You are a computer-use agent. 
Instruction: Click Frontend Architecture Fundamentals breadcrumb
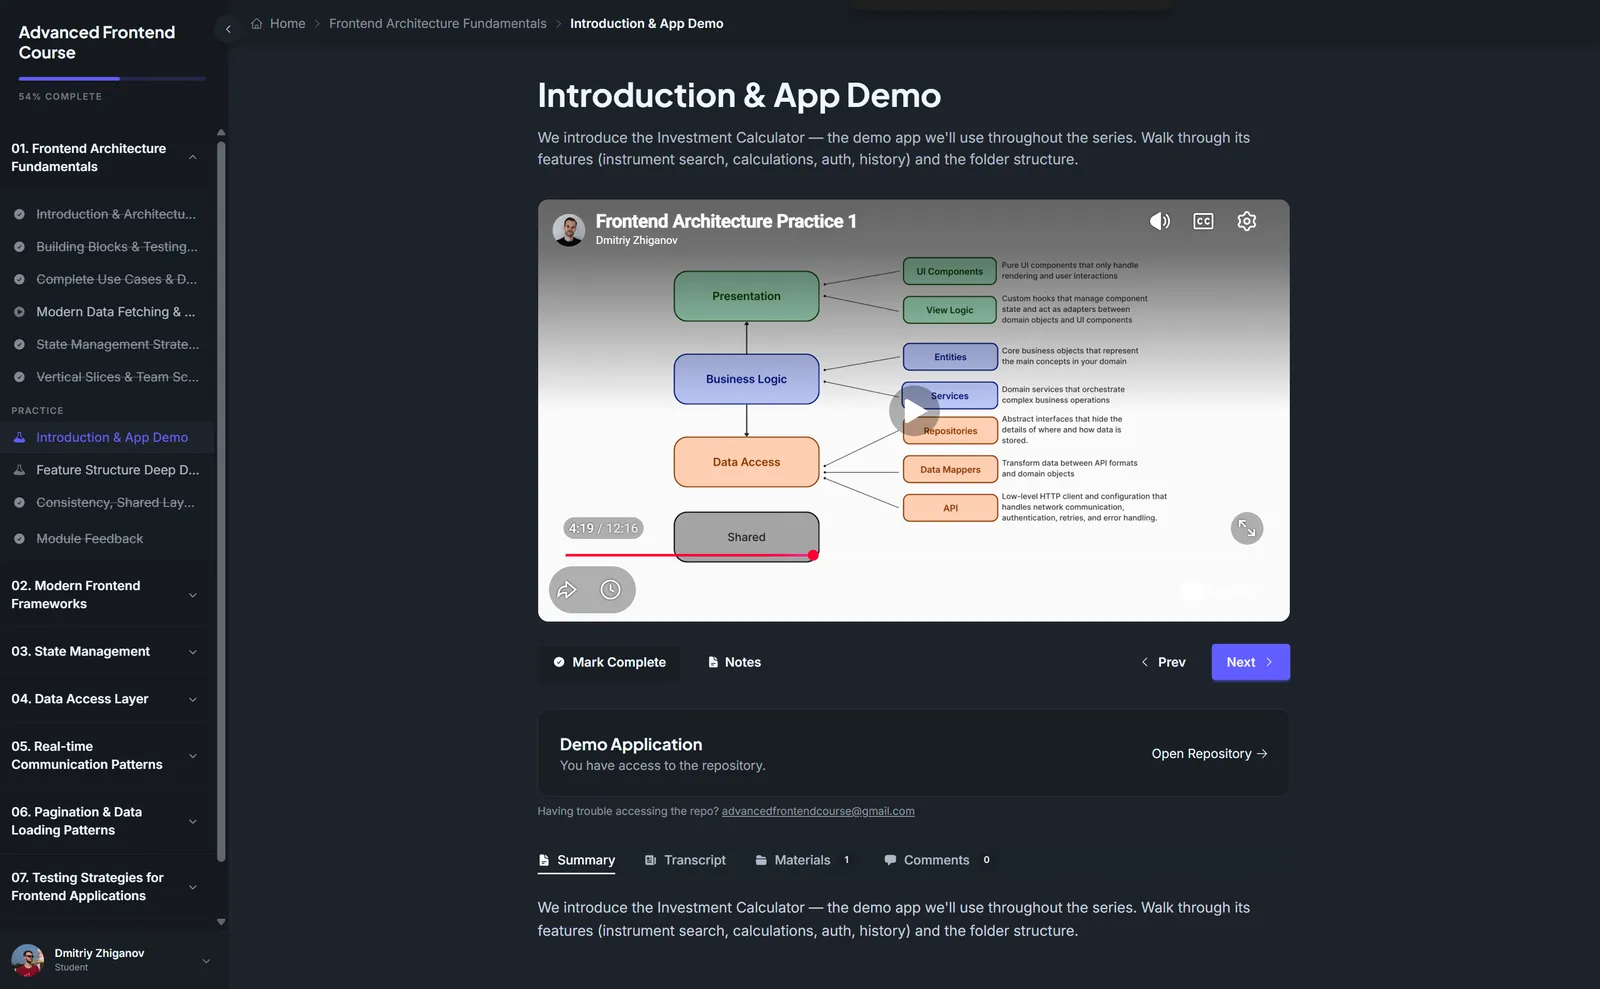438,24
